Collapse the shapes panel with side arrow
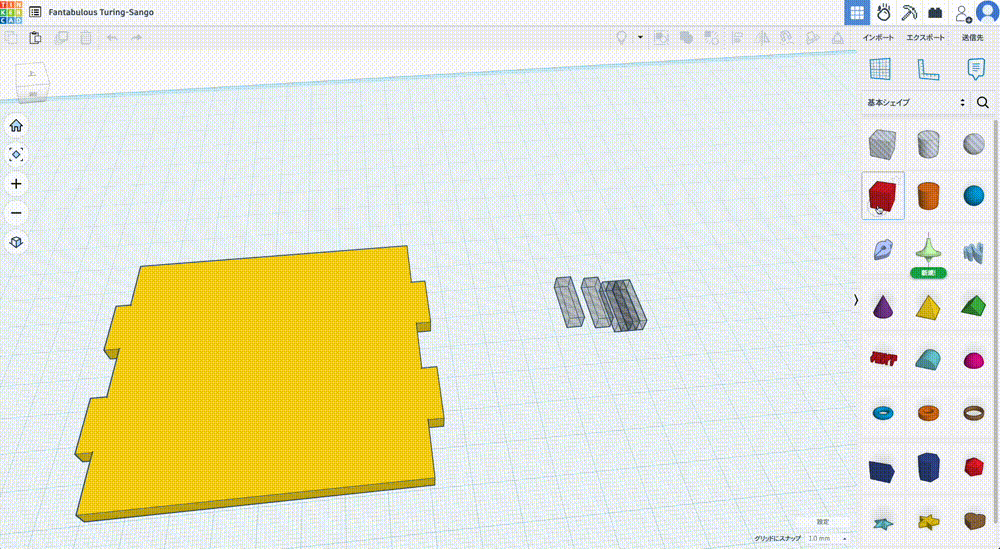 click(x=856, y=300)
